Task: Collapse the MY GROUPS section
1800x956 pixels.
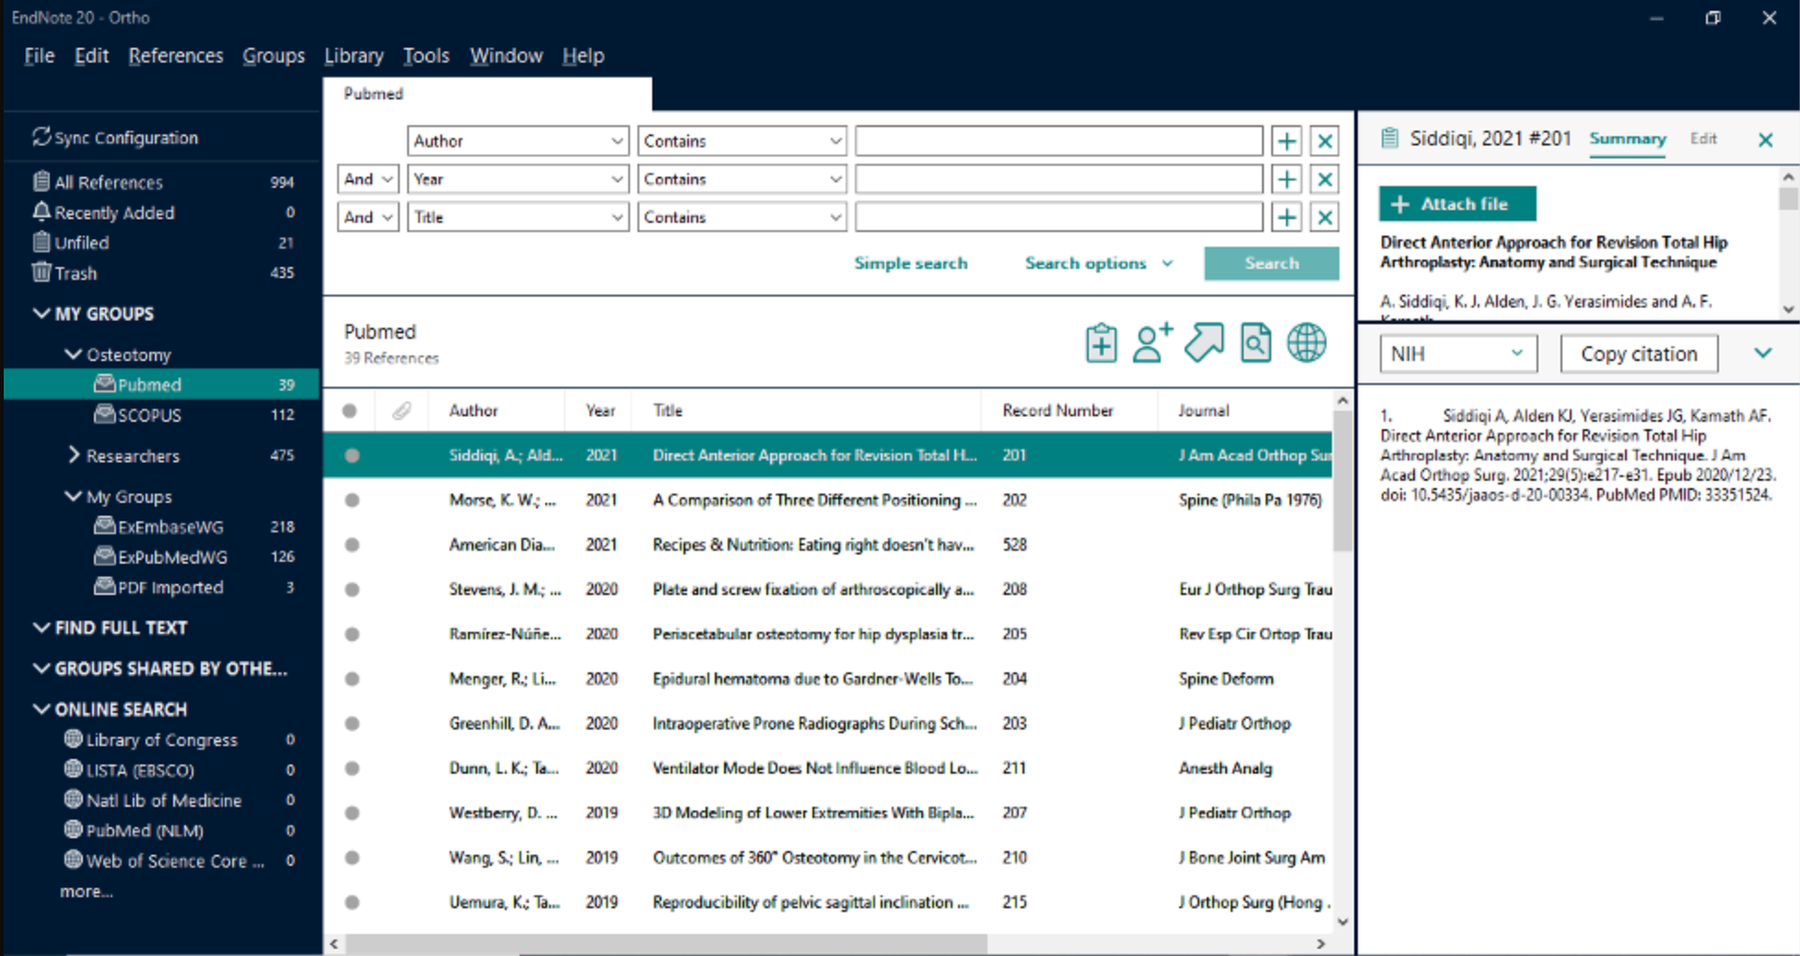Action: point(41,314)
